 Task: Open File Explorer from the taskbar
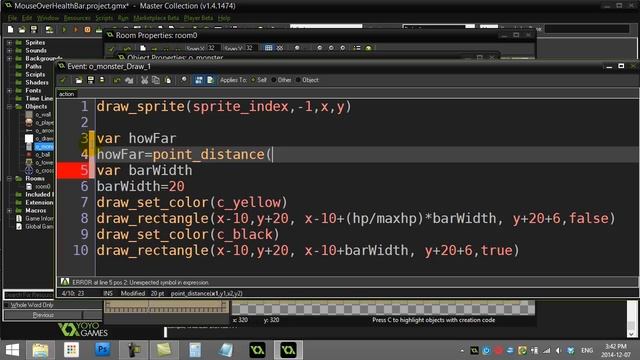tap(40, 350)
